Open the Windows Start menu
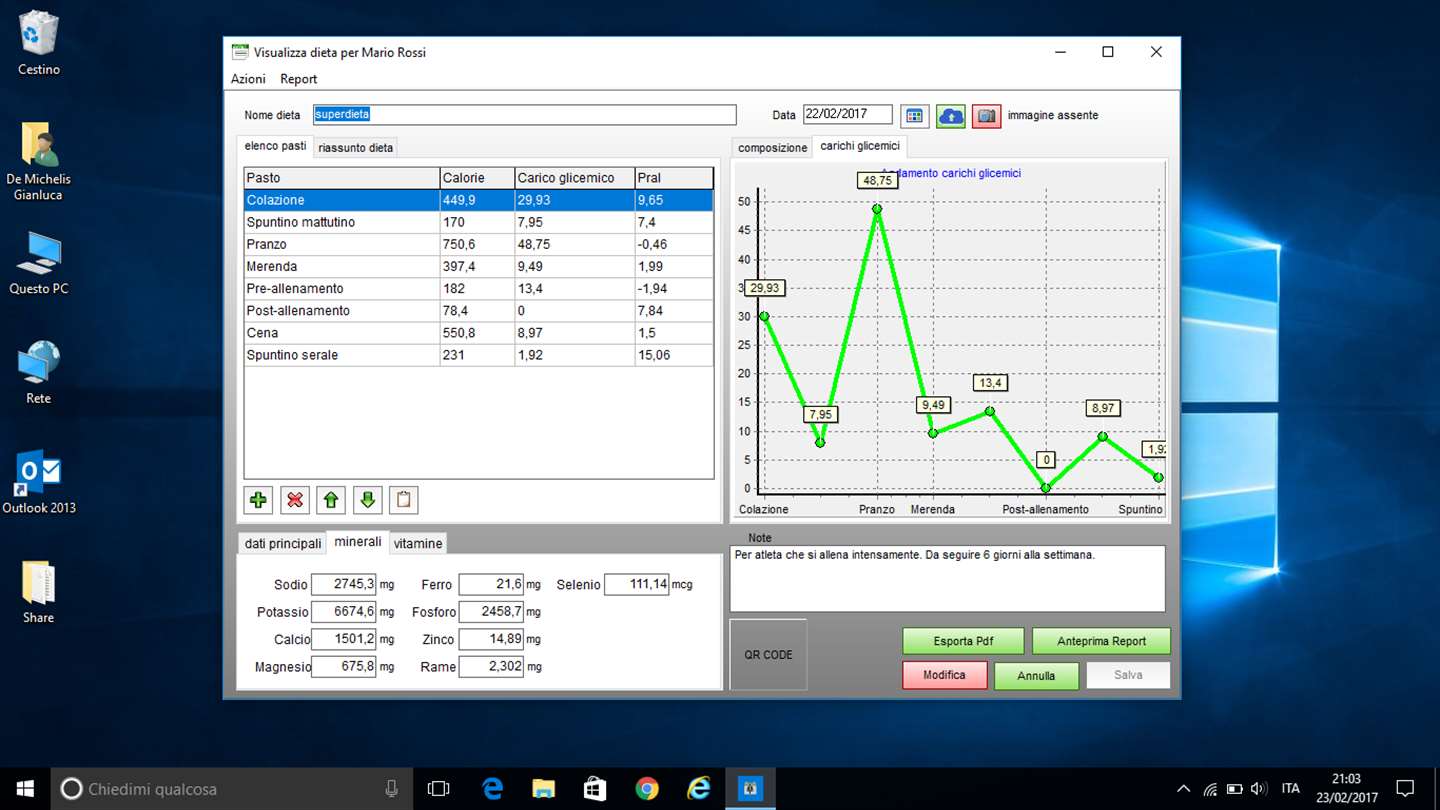 coord(24,789)
